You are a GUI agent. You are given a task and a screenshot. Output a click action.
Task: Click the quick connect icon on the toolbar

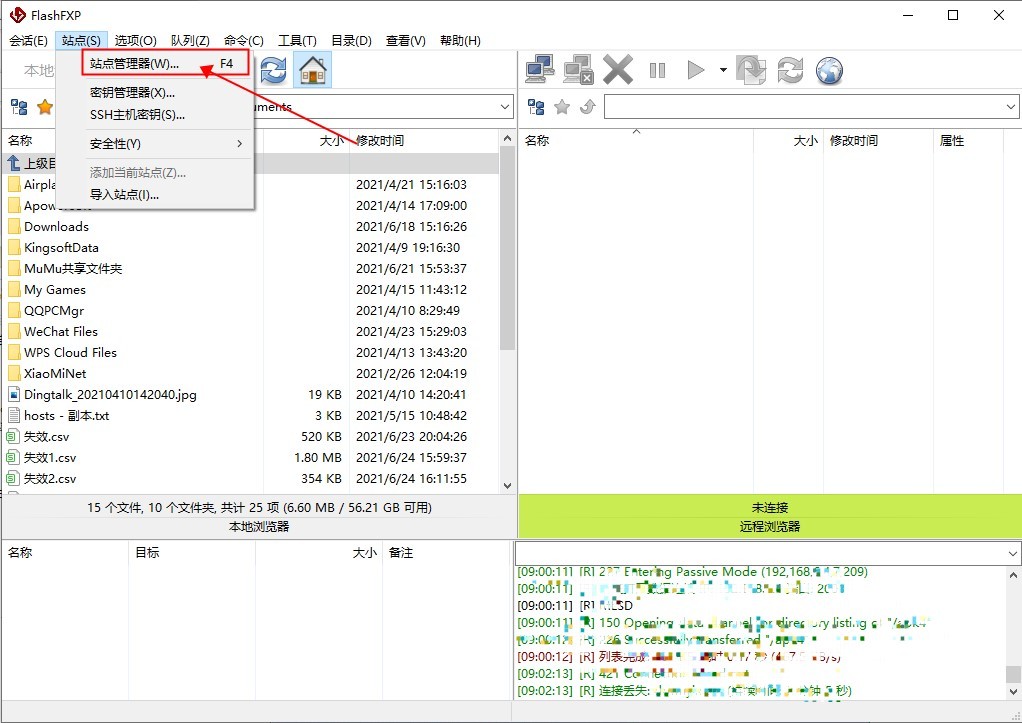(538, 70)
